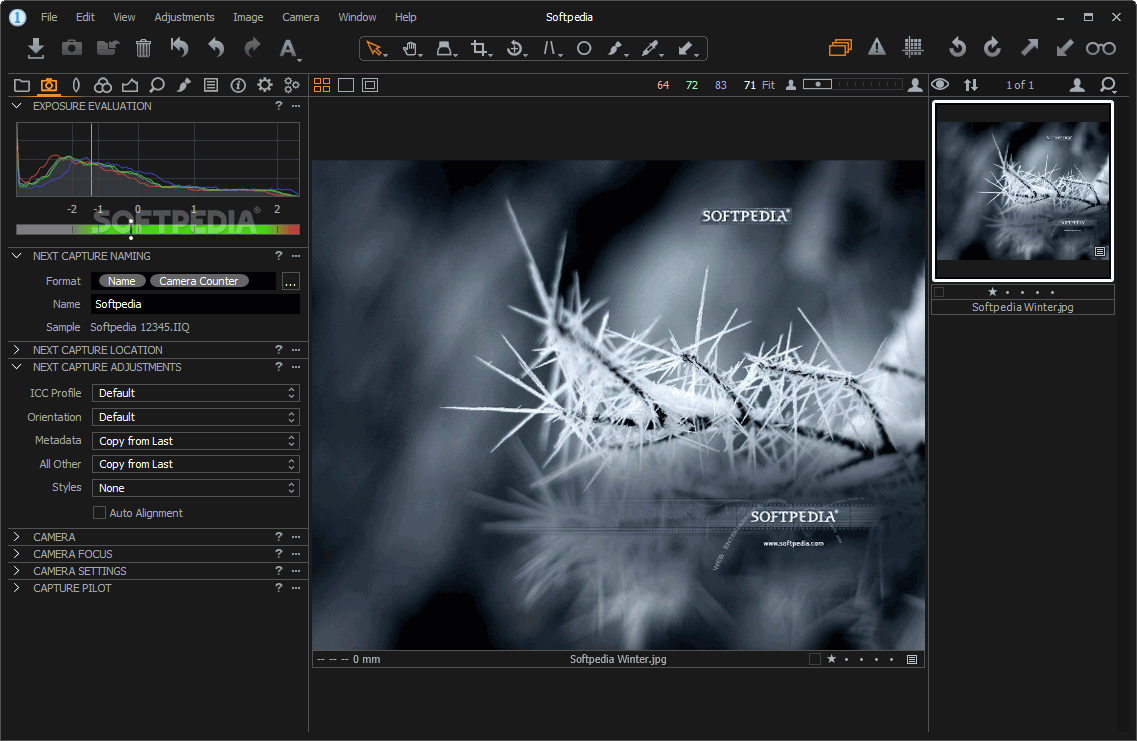Rotate image right icon
Image resolution: width=1137 pixels, height=741 pixels.
click(993, 48)
